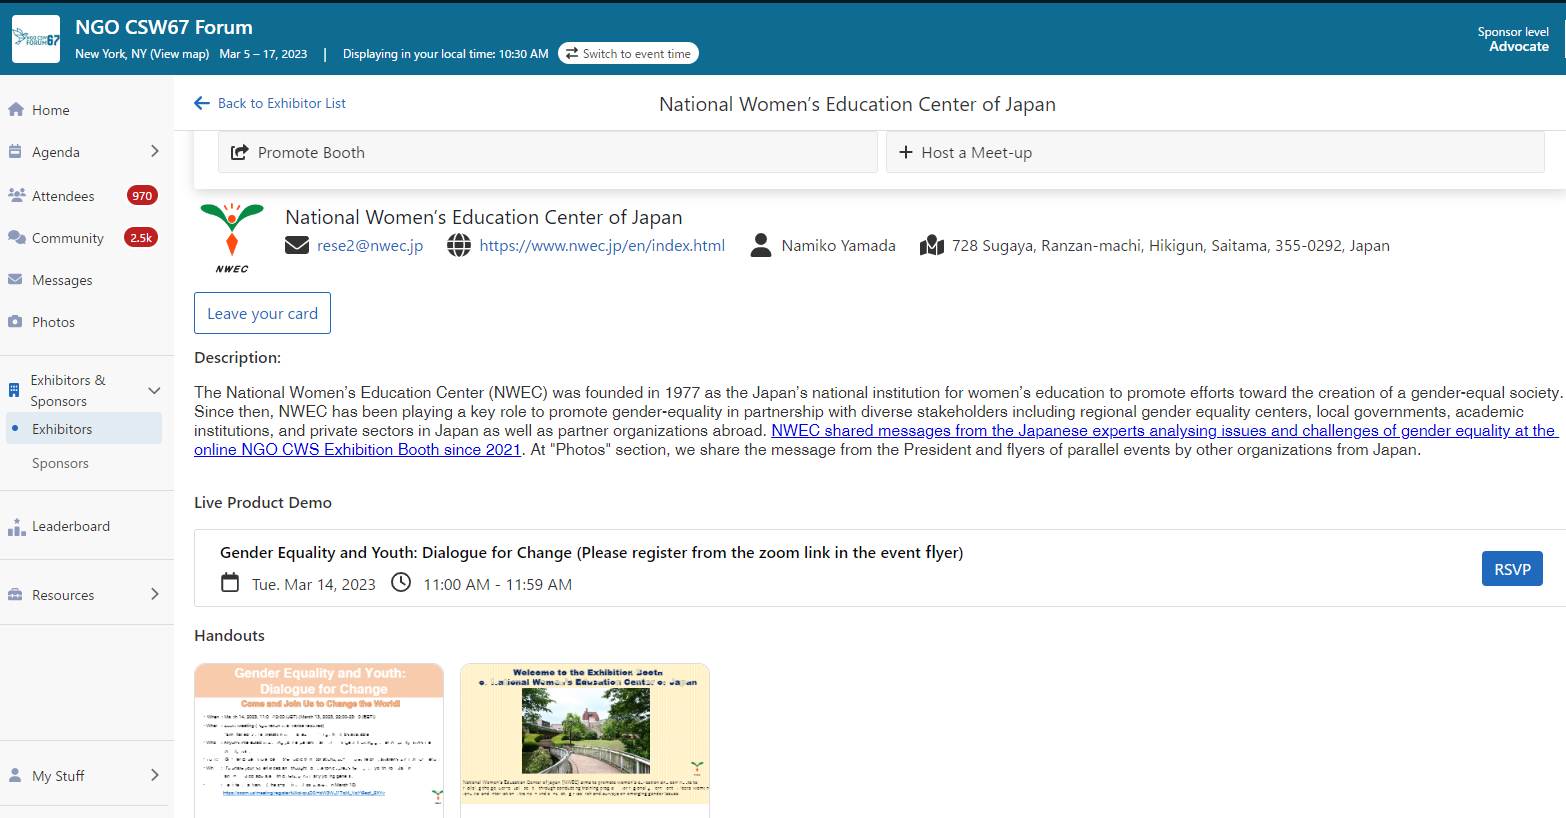Viewport: 1566px width, 818px height.
Task: Open the Attendees page
Action: click(63, 196)
